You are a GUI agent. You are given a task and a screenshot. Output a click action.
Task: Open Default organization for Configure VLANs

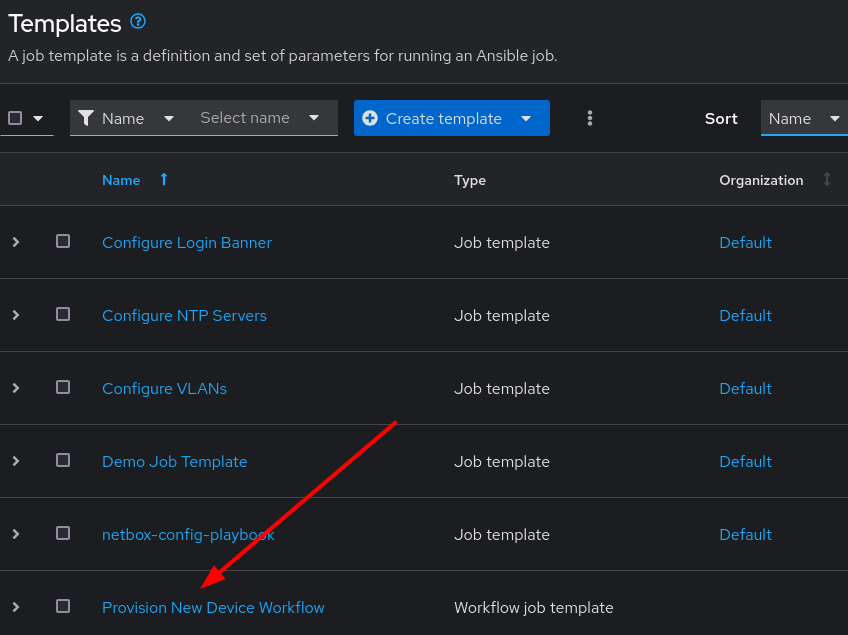tap(745, 389)
